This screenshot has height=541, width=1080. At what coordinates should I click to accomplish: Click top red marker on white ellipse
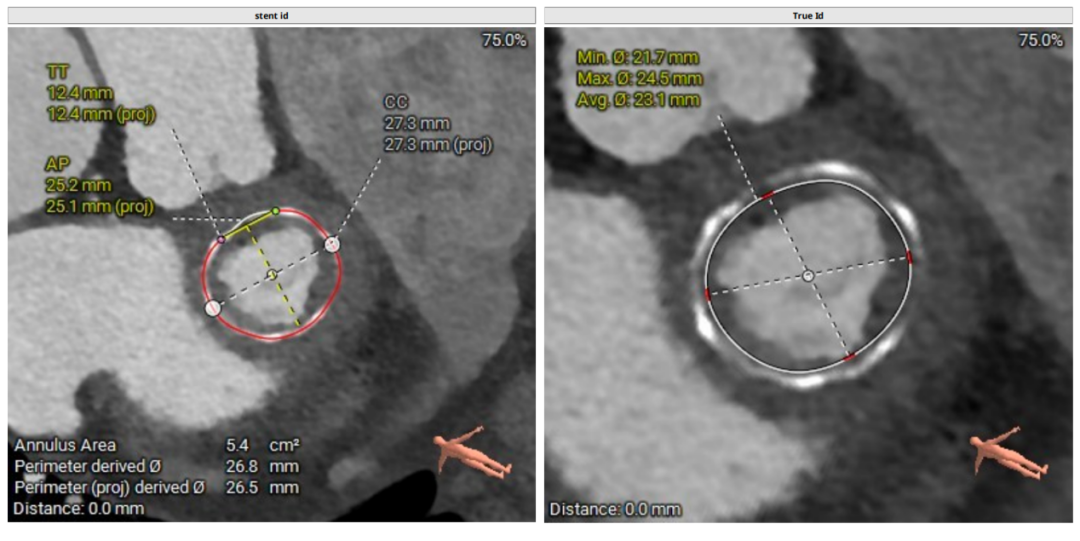click(x=766, y=196)
